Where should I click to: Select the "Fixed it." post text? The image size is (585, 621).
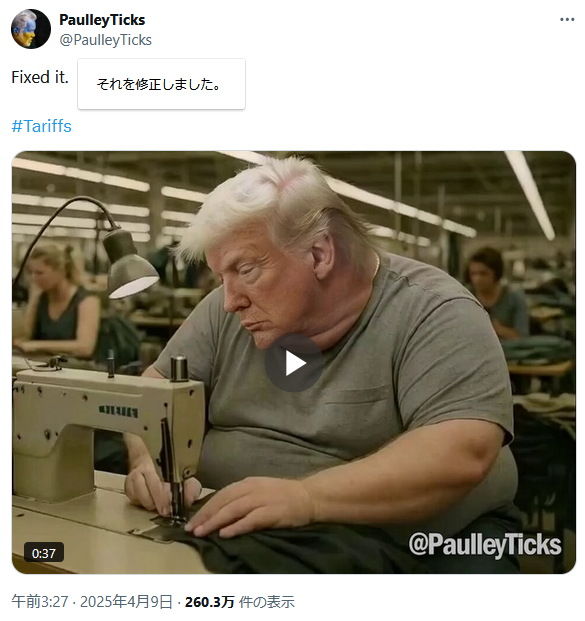(x=40, y=77)
